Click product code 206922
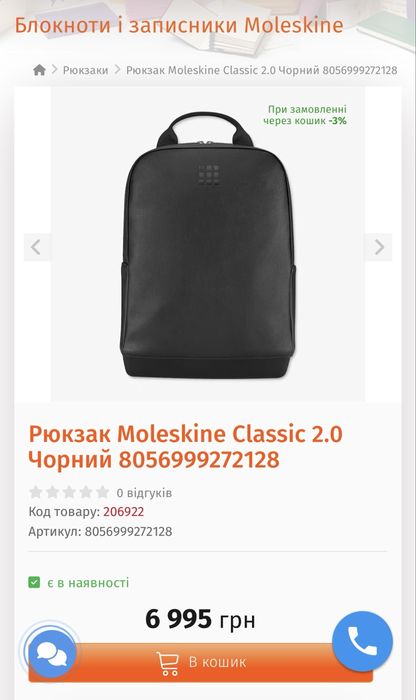 (124, 512)
